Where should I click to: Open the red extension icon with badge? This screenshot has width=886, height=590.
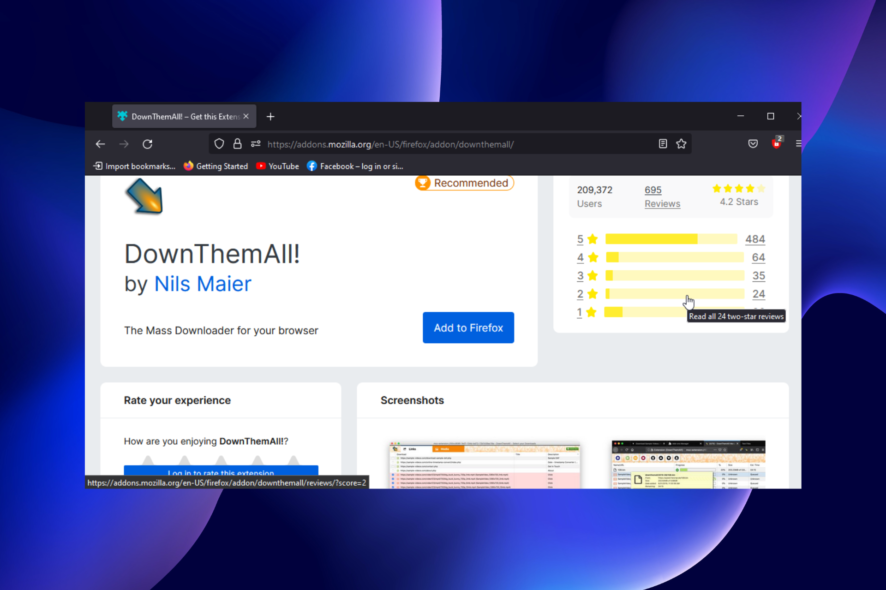tap(777, 143)
